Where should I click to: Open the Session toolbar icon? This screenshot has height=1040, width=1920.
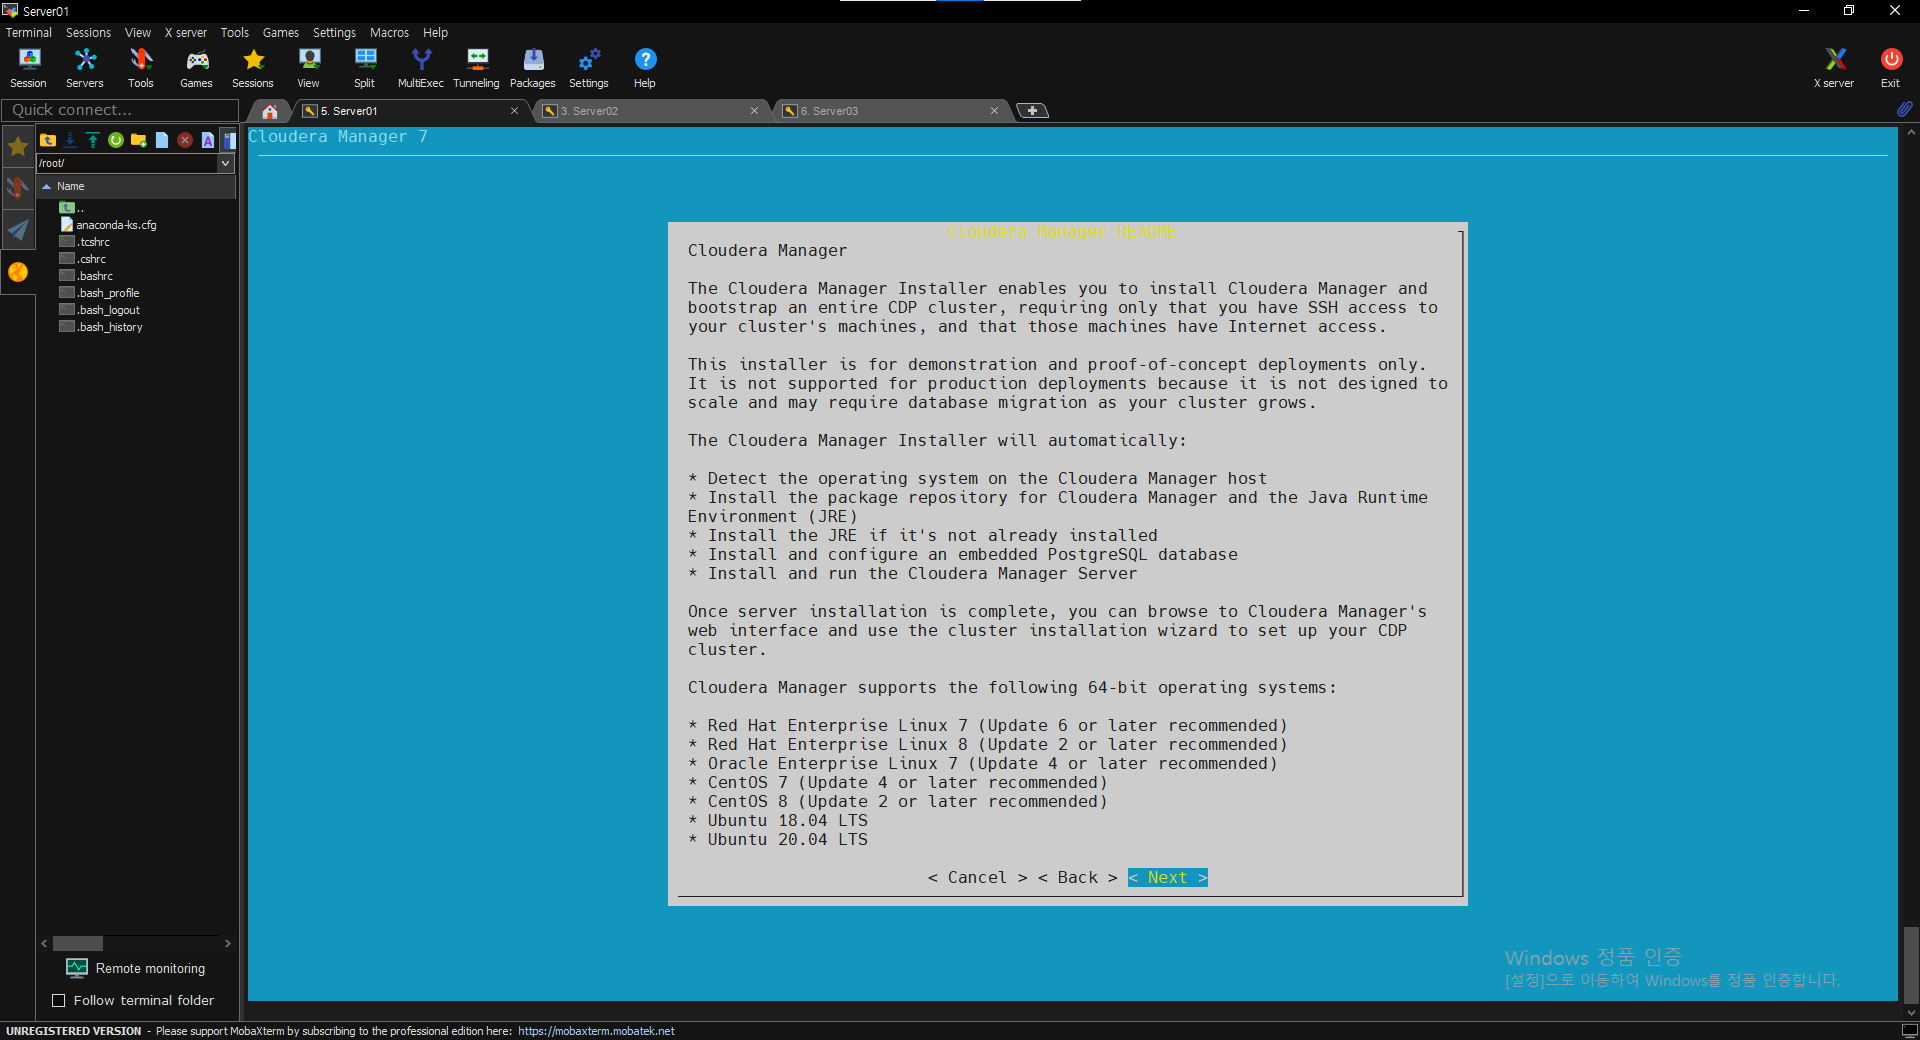click(28, 68)
